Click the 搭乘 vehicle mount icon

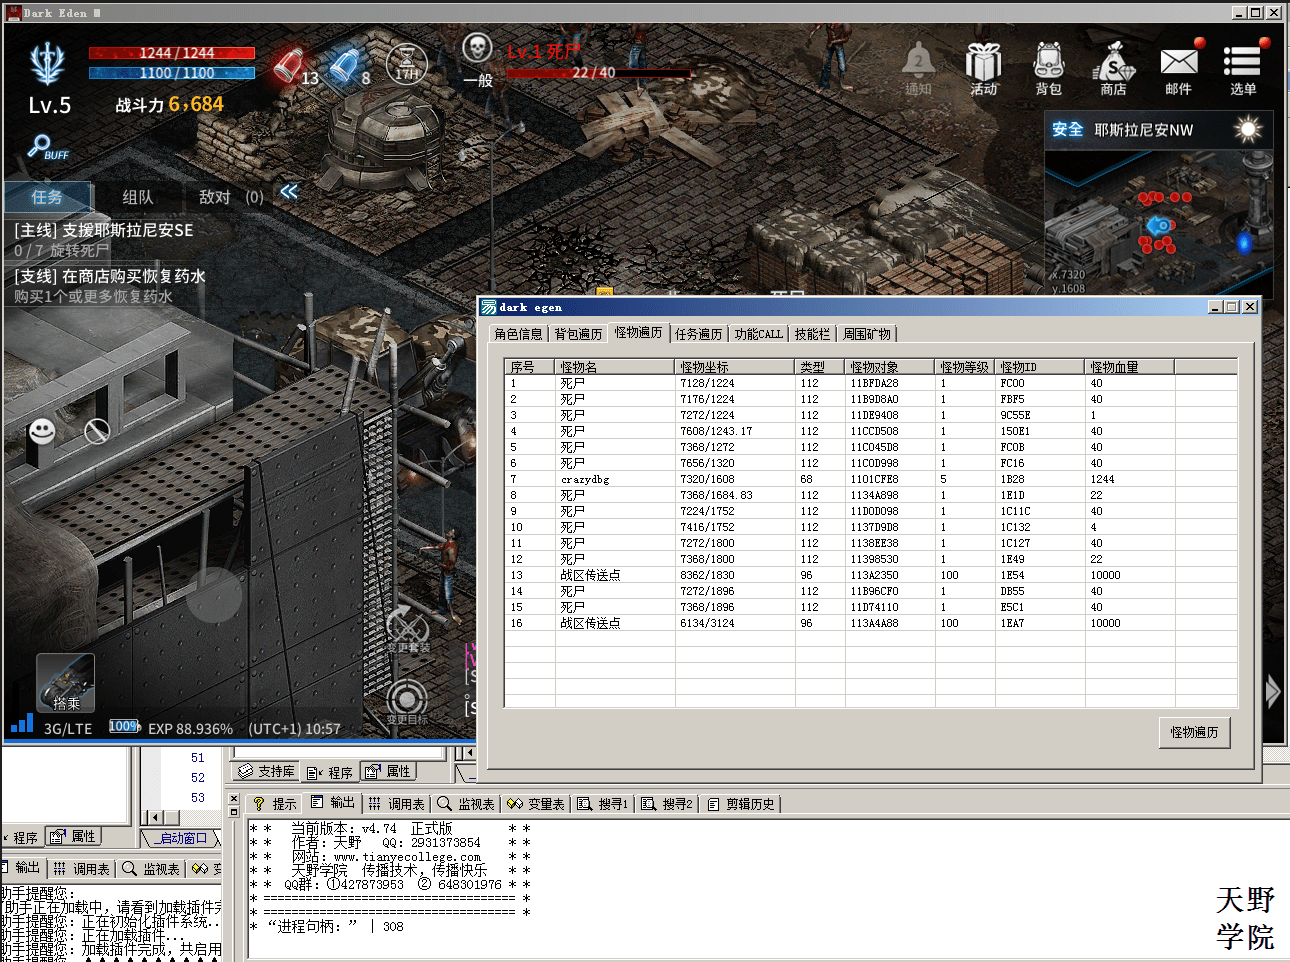tap(66, 682)
